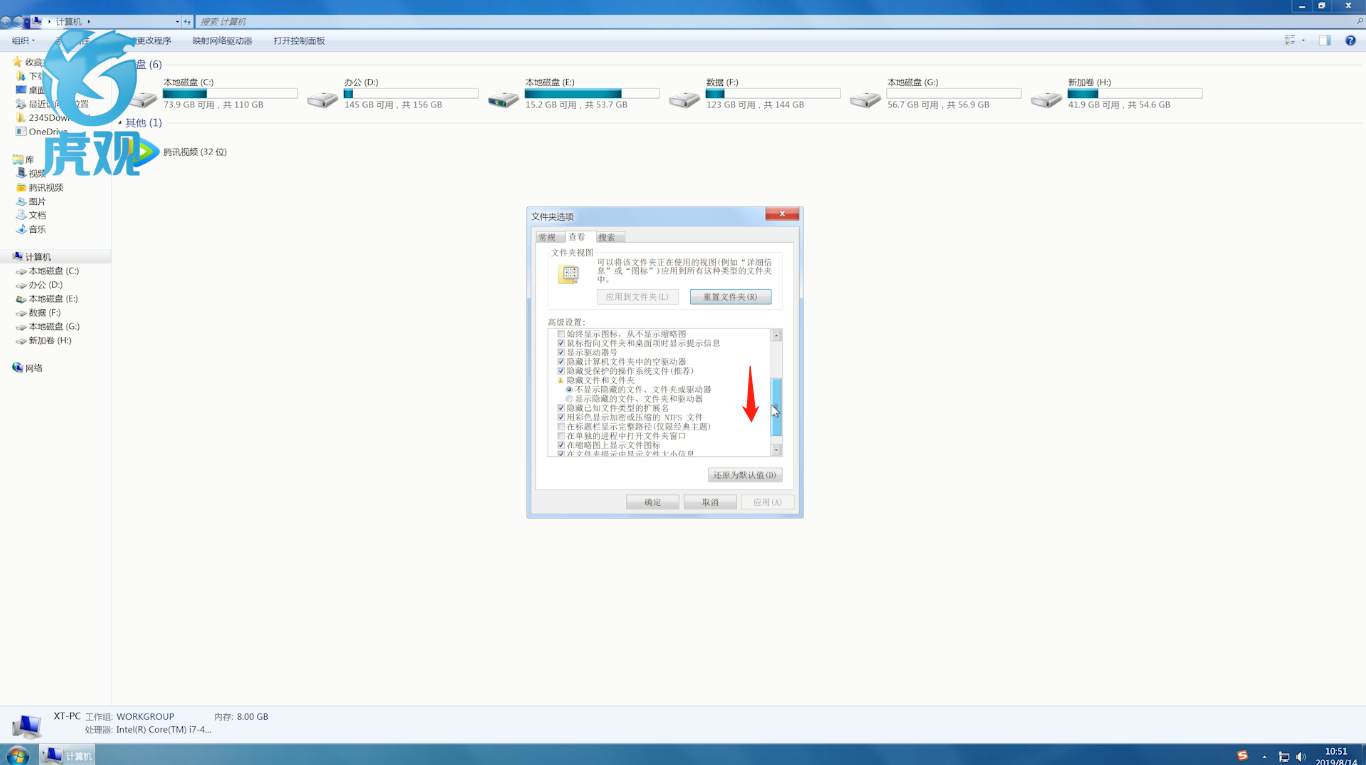Screen dimensions: 1366x765
Task: Click 映射网络驱动器 in toolbar
Action: point(223,41)
